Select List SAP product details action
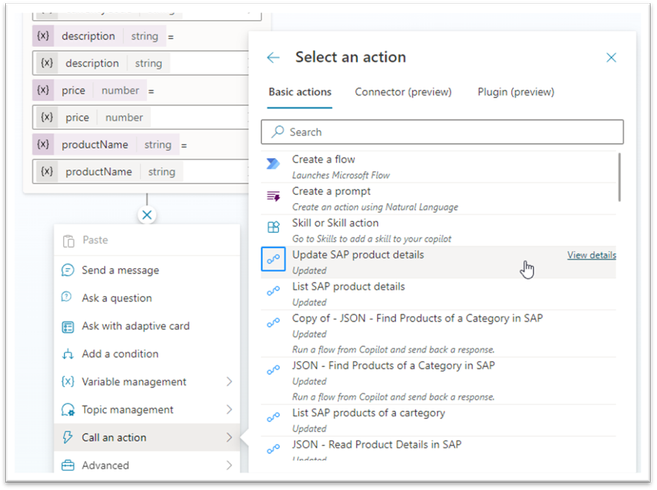Screen dimensions: 657x490 point(348,287)
